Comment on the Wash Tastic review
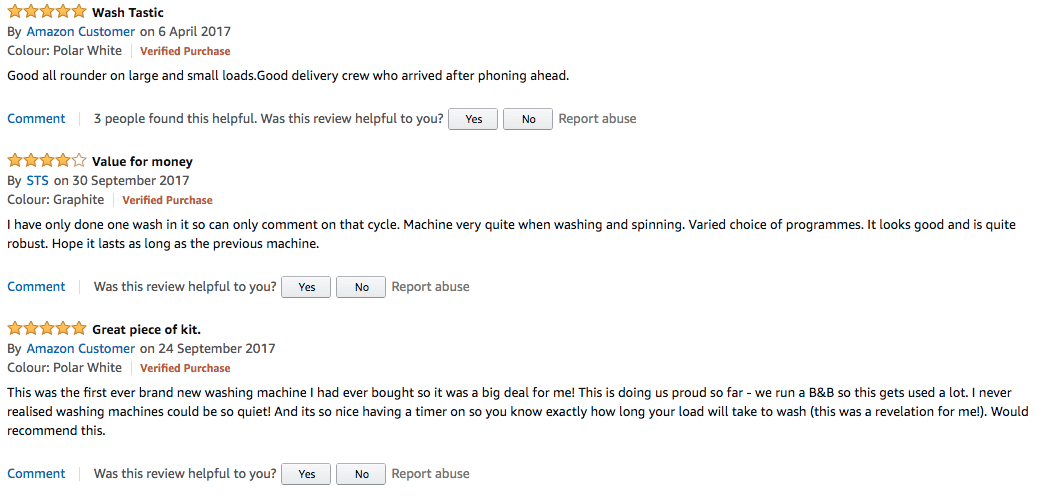Viewport: 1056px width, 500px height. pyautogui.click(x=36, y=119)
